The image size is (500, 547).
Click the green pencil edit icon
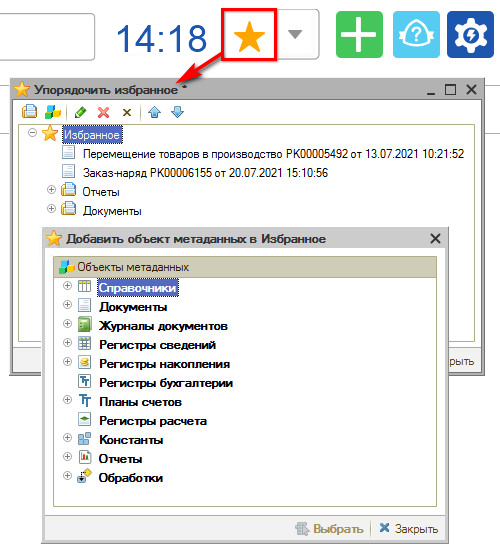(x=81, y=112)
